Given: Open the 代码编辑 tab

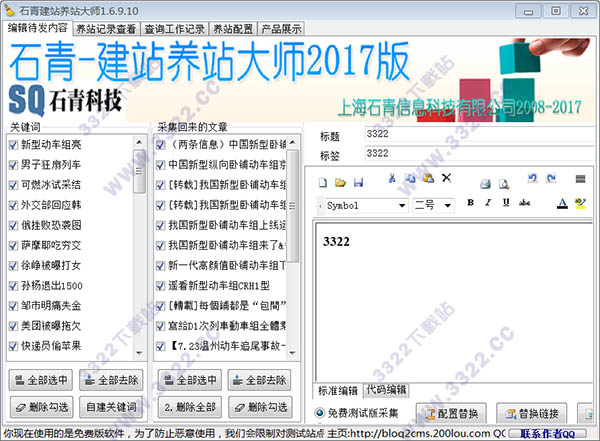Looking at the screenshot, I should coord(386,390).
